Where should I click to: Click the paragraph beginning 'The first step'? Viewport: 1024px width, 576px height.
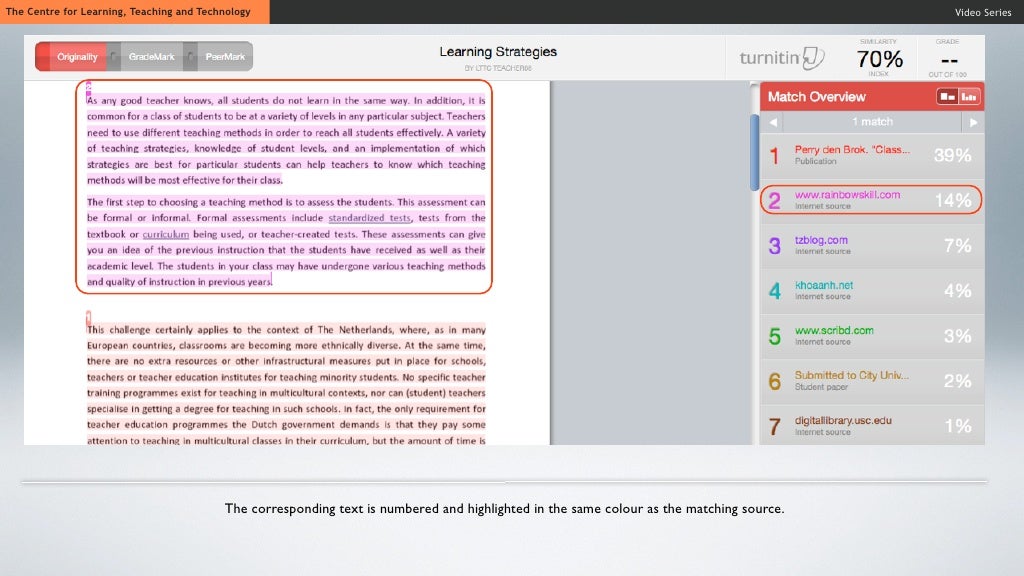pos(286,242)
